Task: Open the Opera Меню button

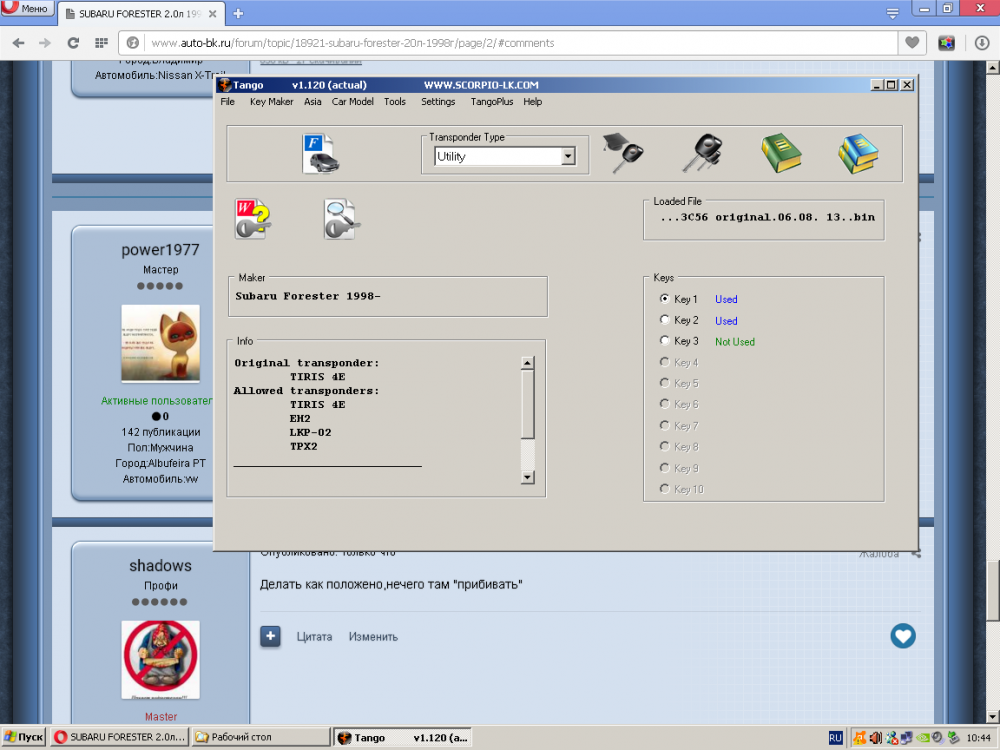Action: coord(26,8)
